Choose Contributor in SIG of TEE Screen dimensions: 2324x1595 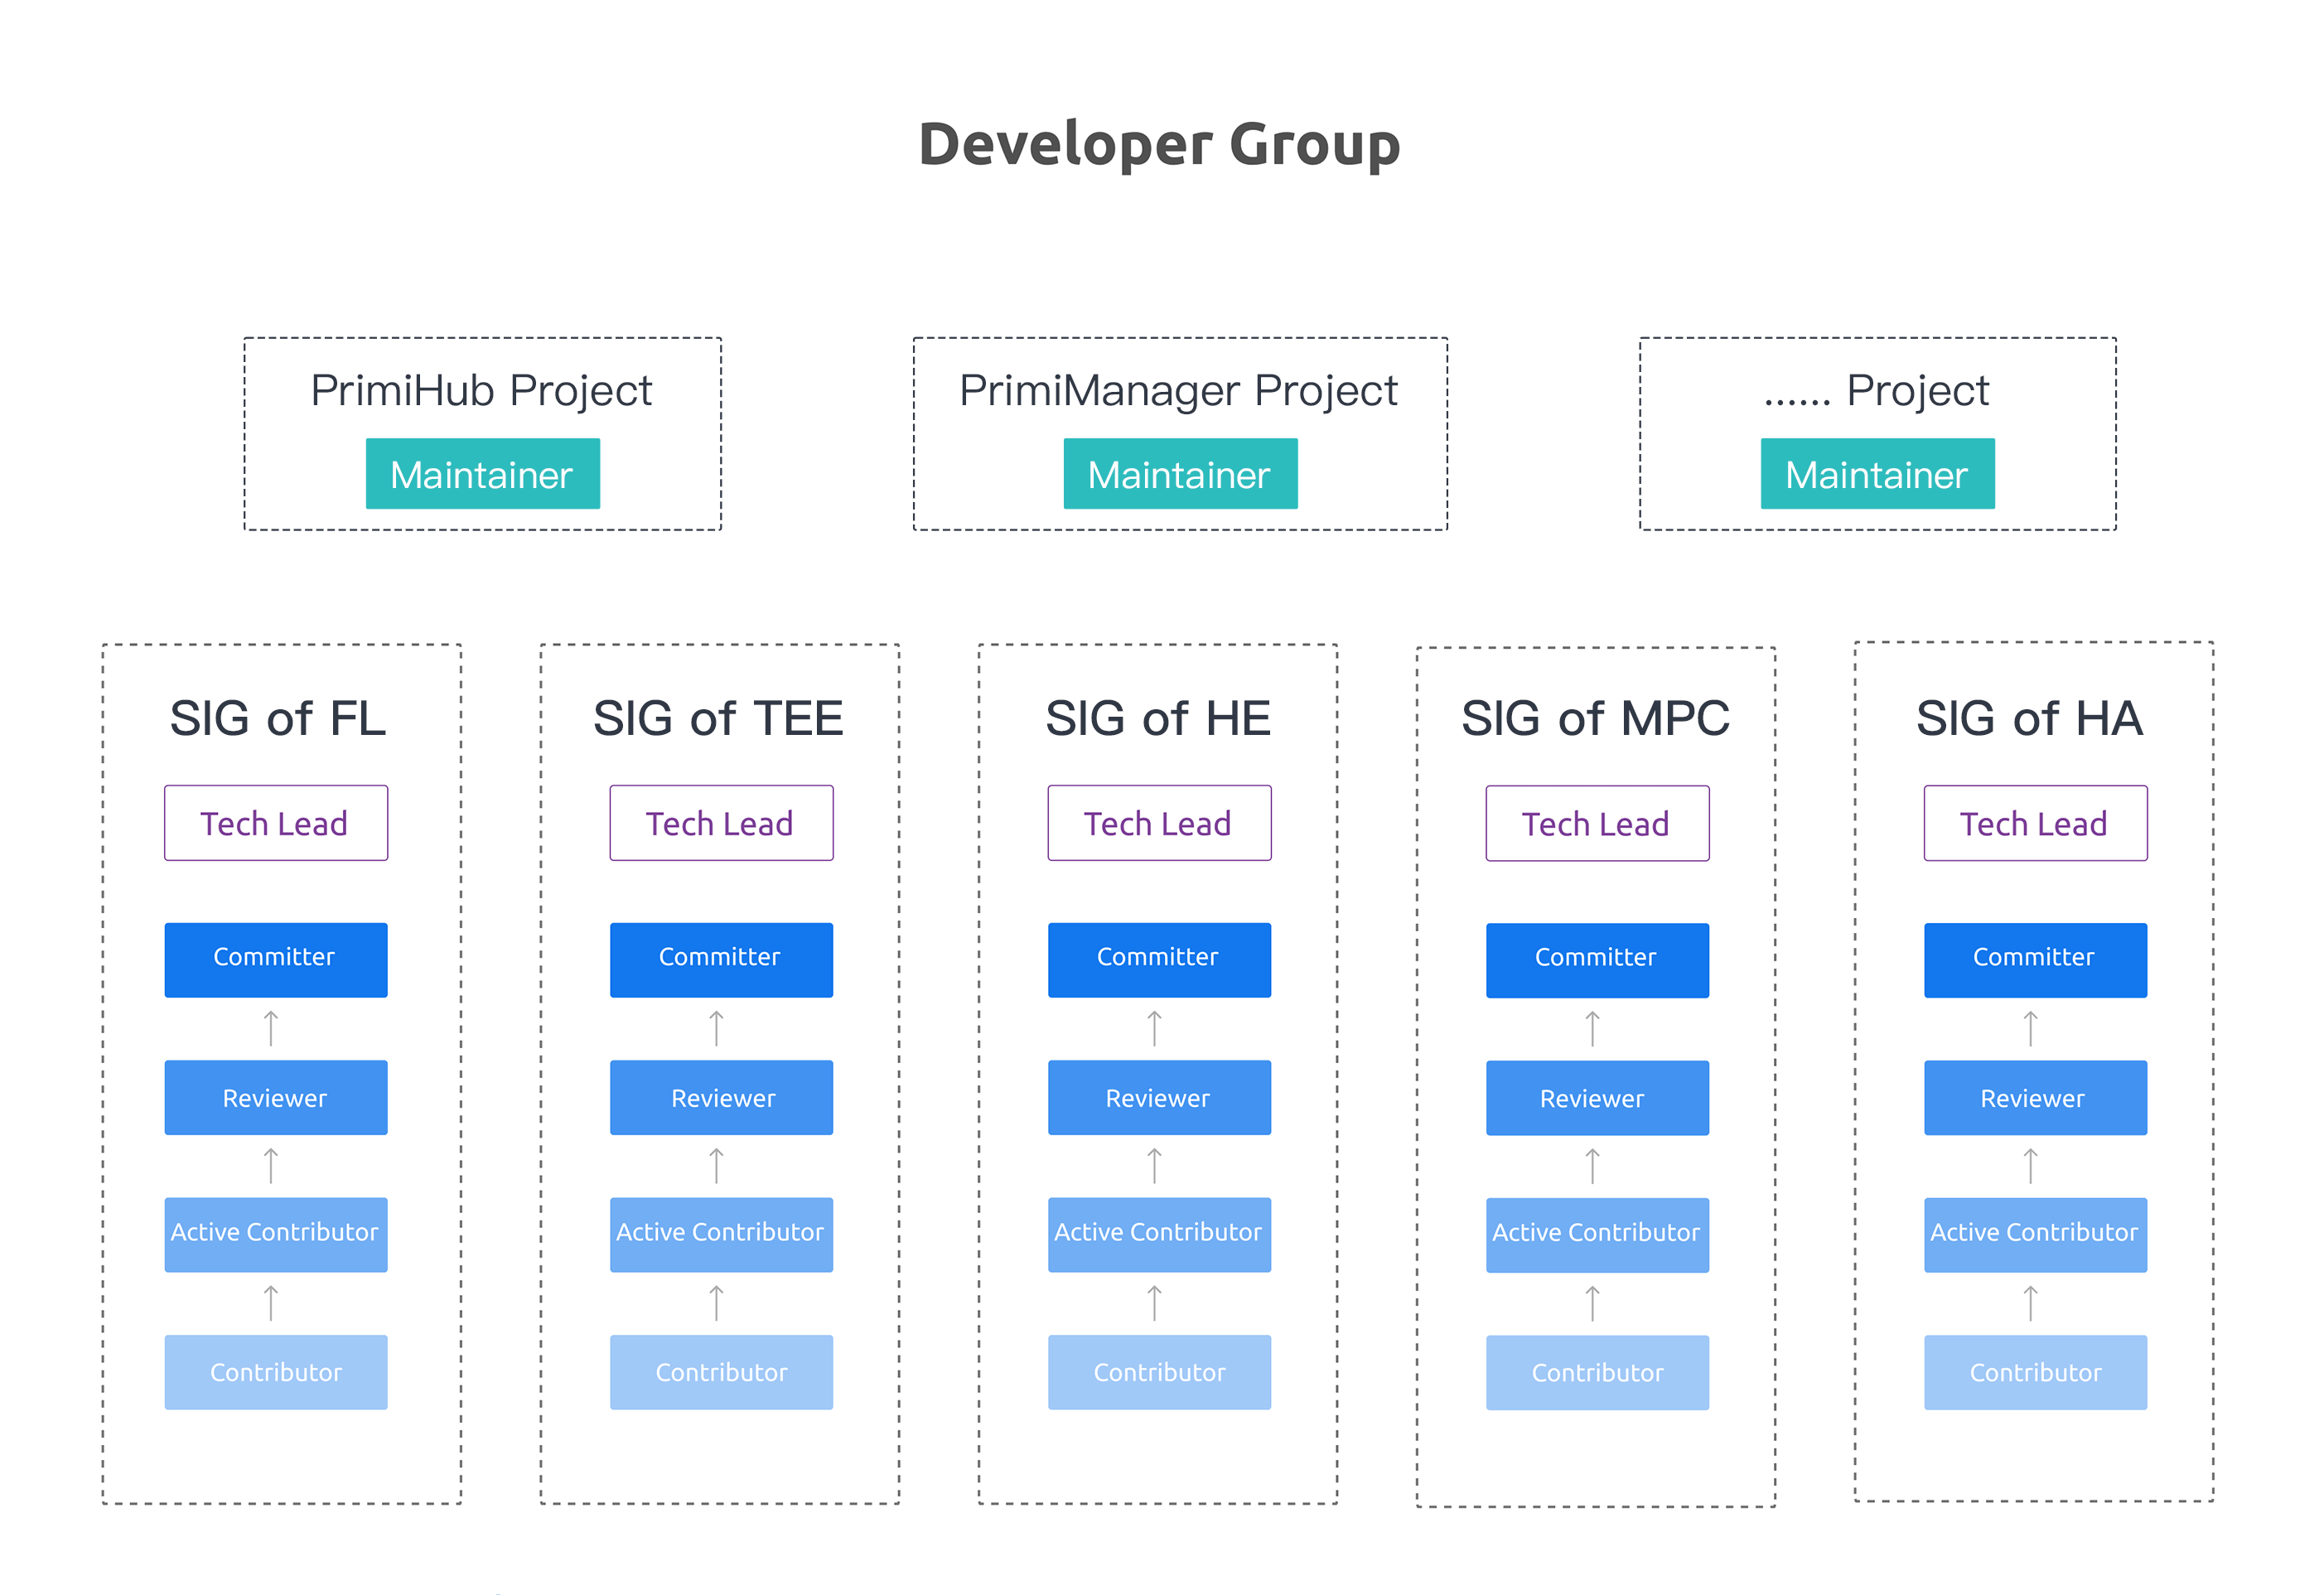[x=721, y=1372]
